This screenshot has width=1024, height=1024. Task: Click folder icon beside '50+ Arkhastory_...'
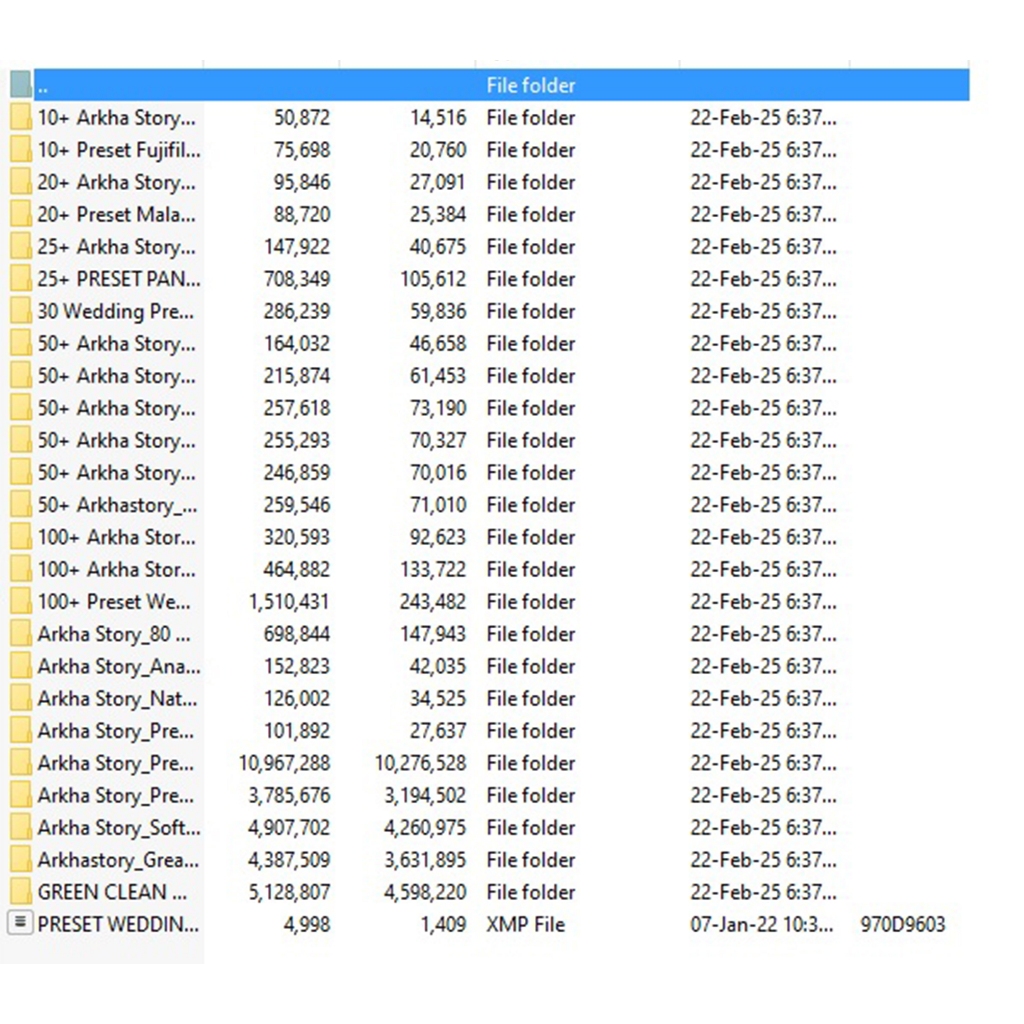click(x=20, y=505)
